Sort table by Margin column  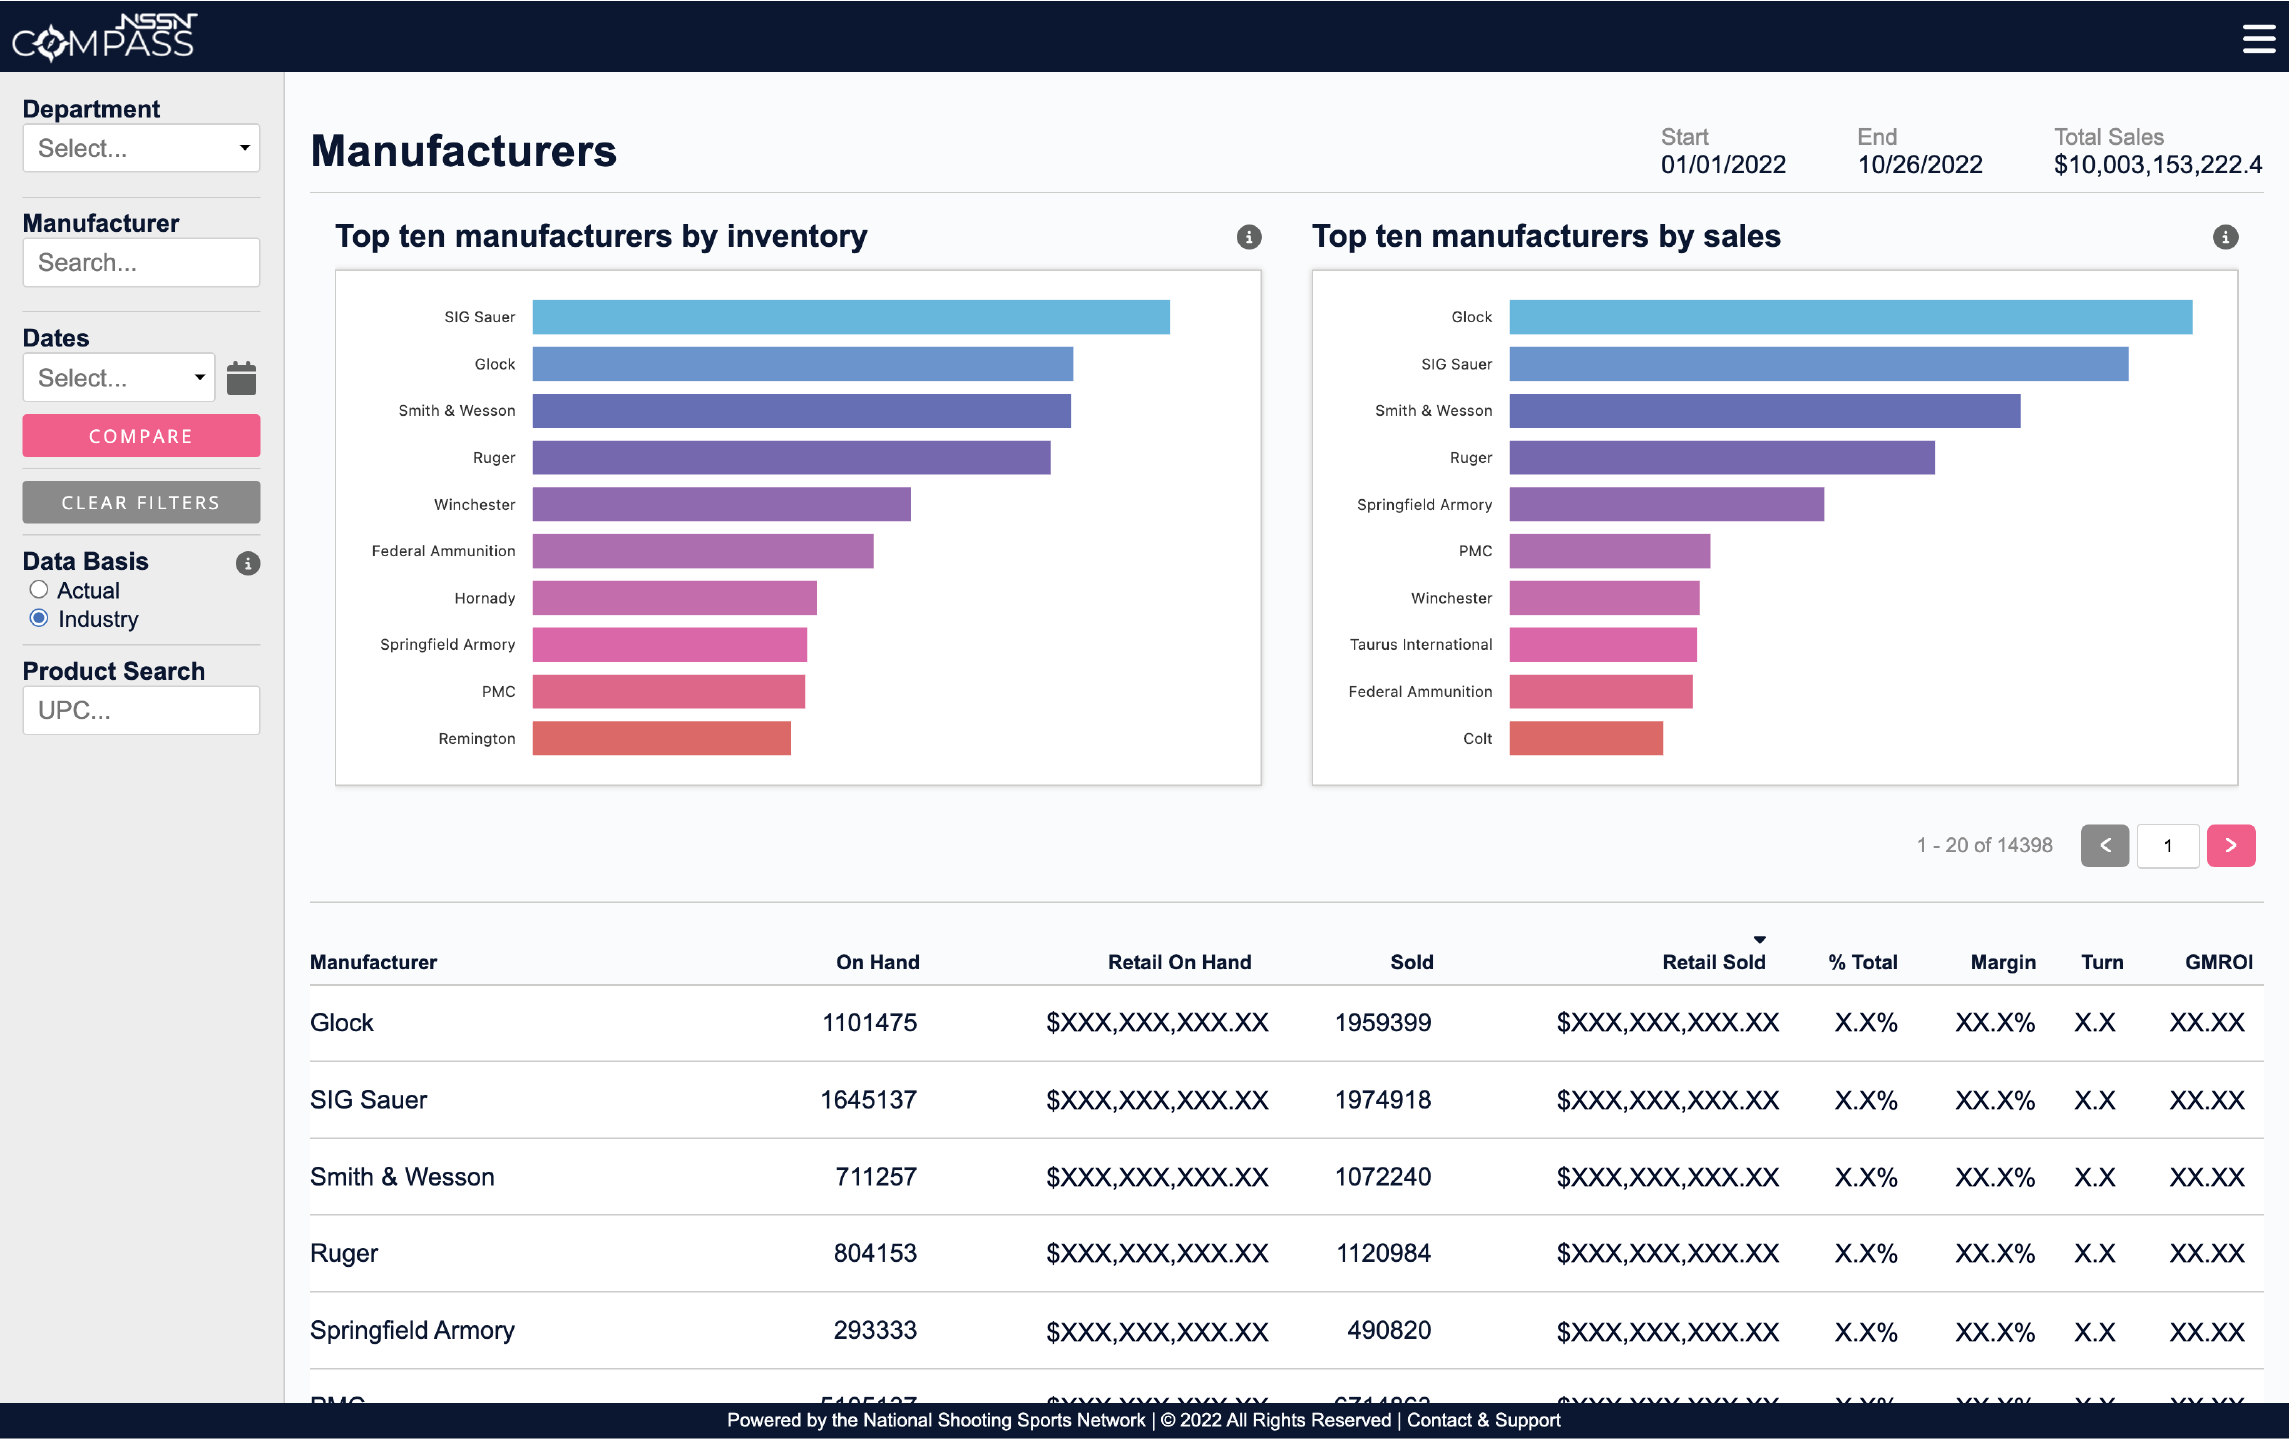coord(2002,962)
